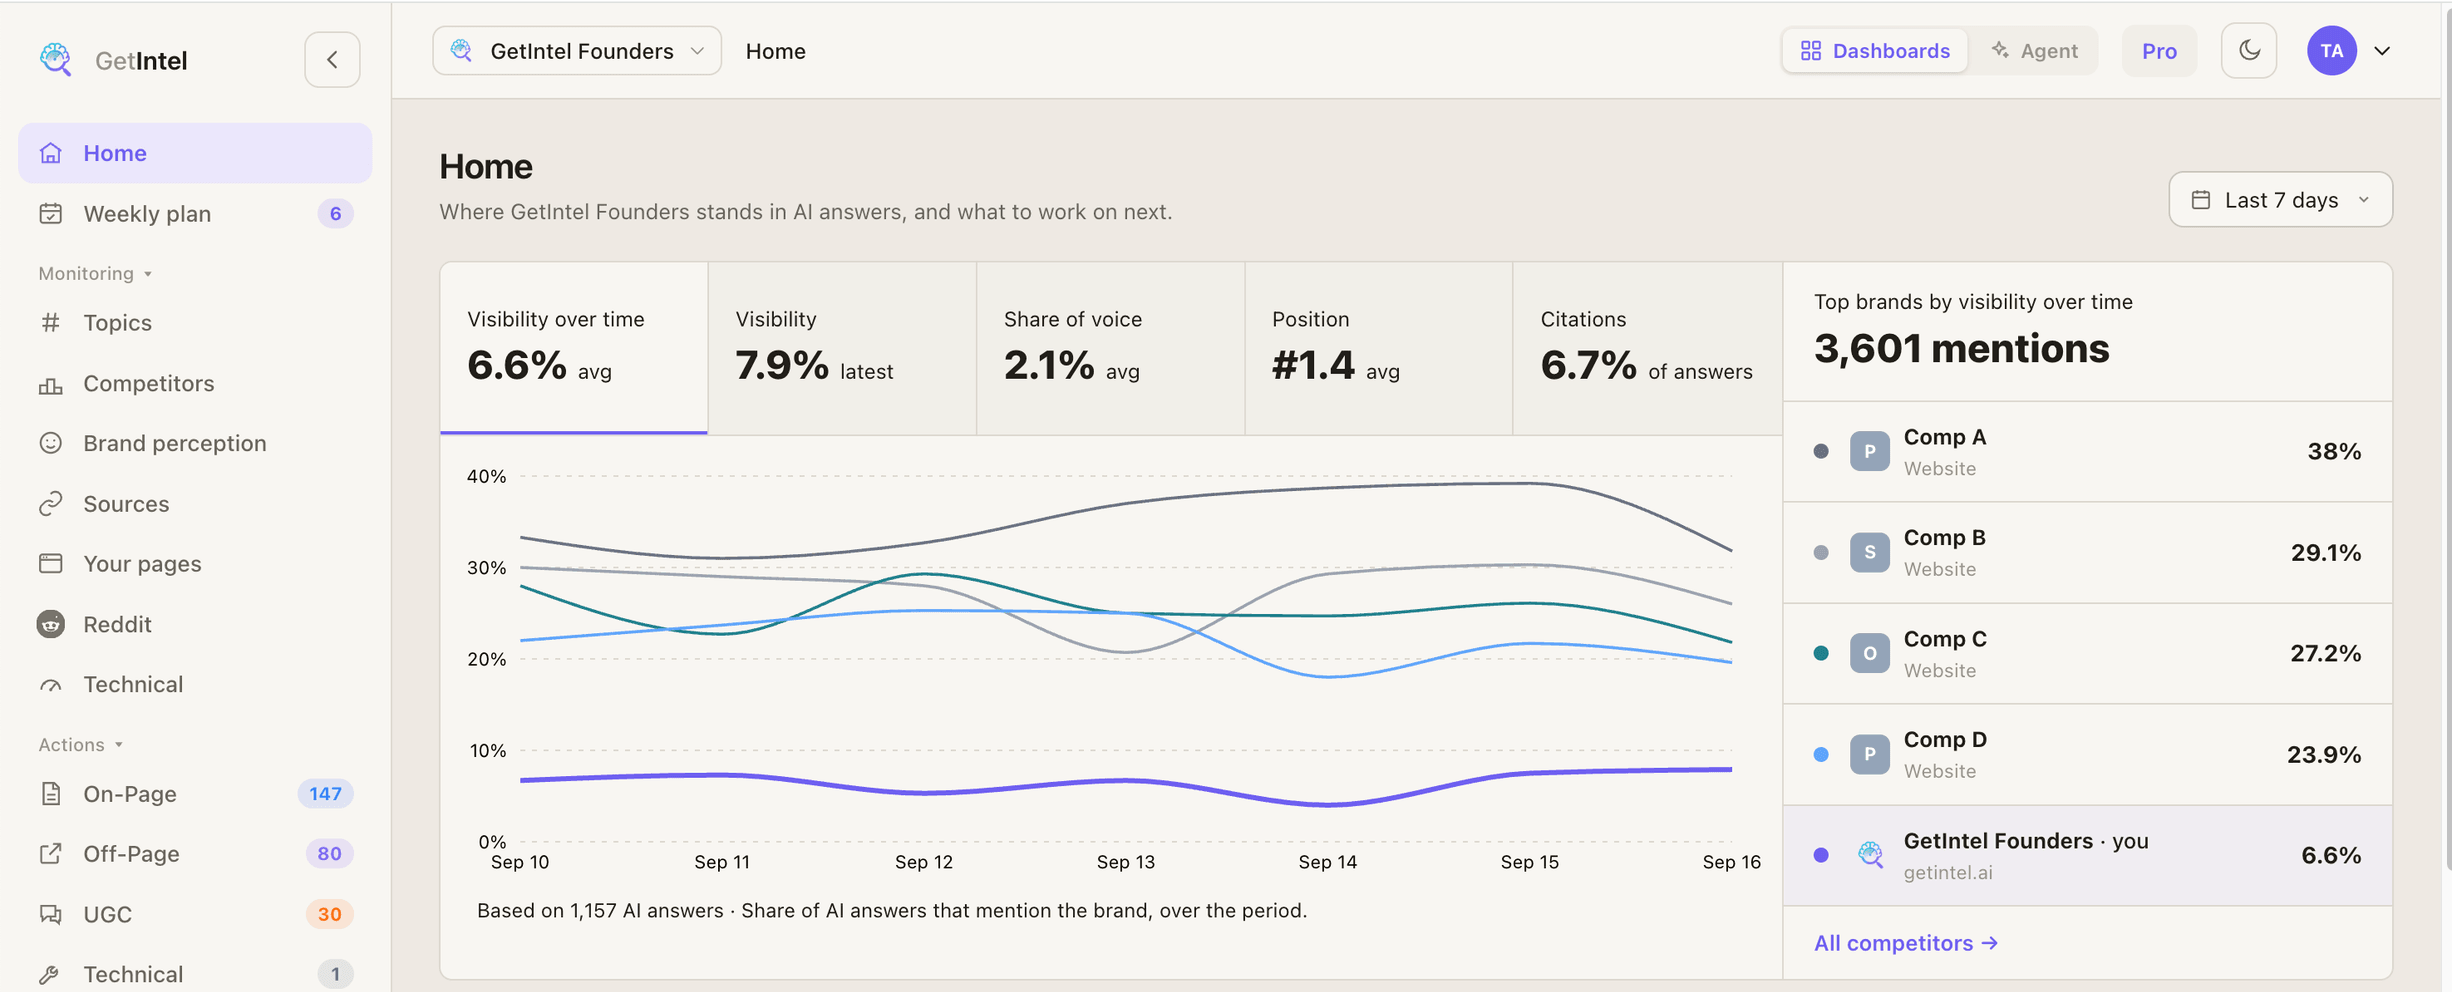The height and width of the screenshot is (992, 2452).
Task: Click the Reddit mascot icon
Action: pos(51,624)
